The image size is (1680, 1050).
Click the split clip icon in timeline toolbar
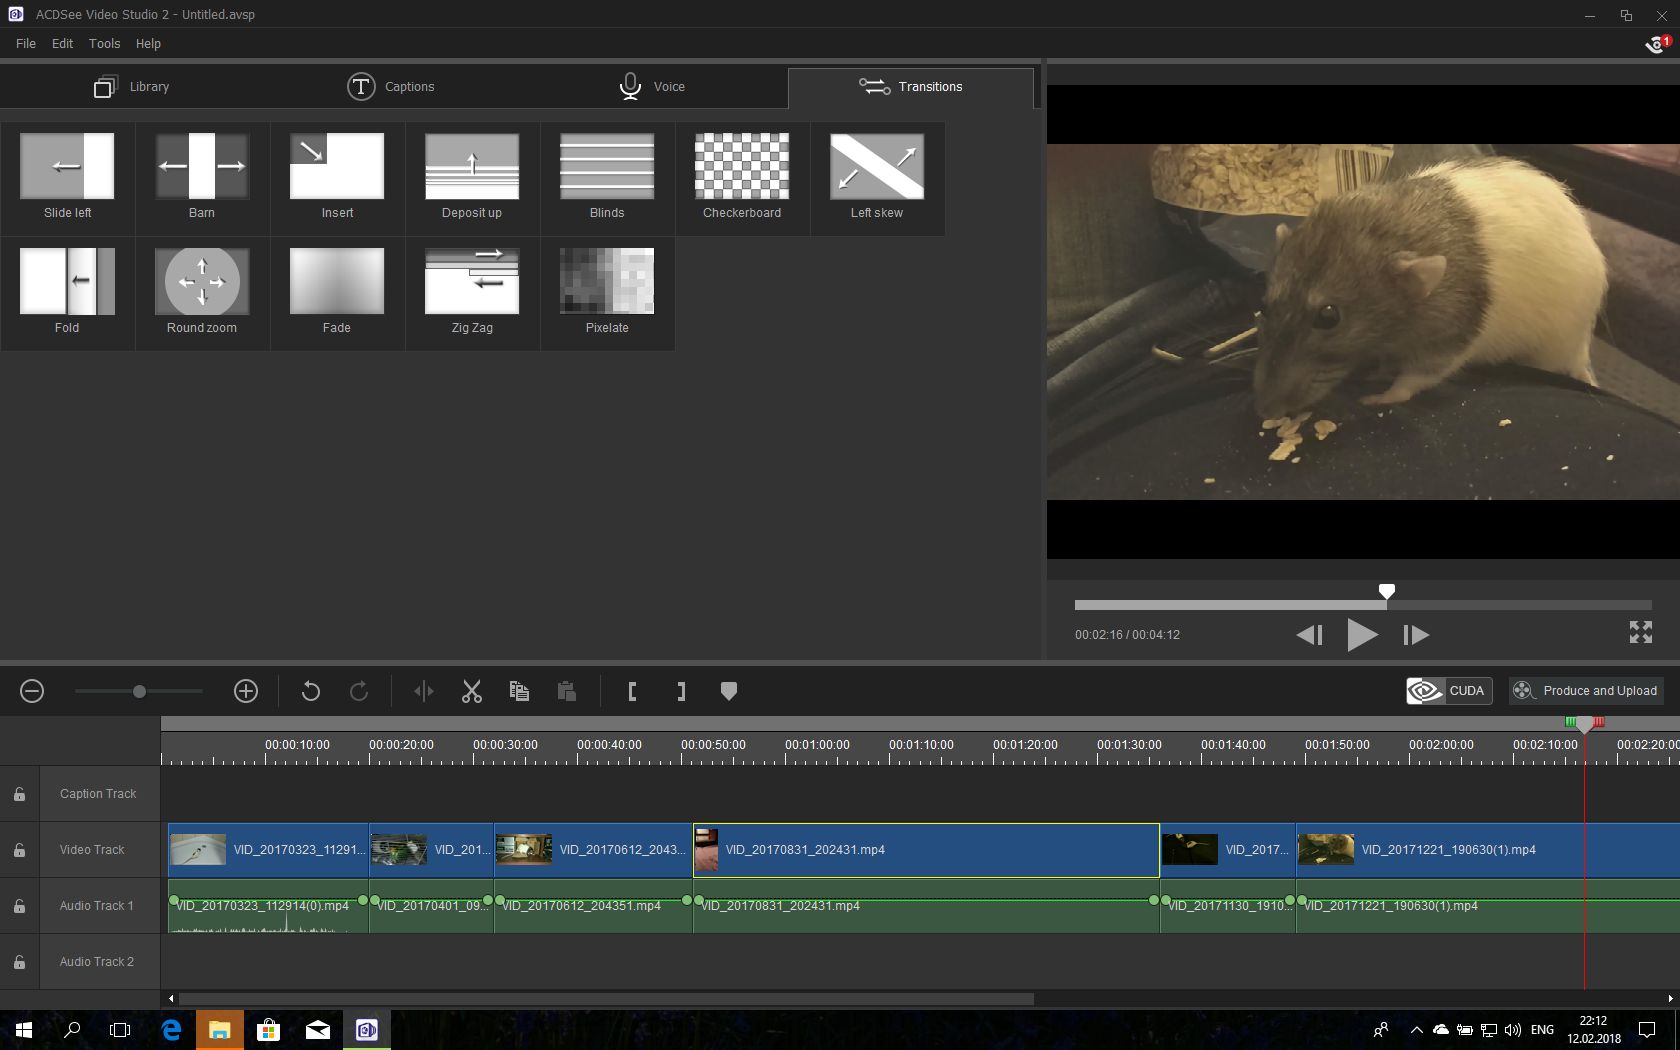pyautogui.click(x=423, y=691)
